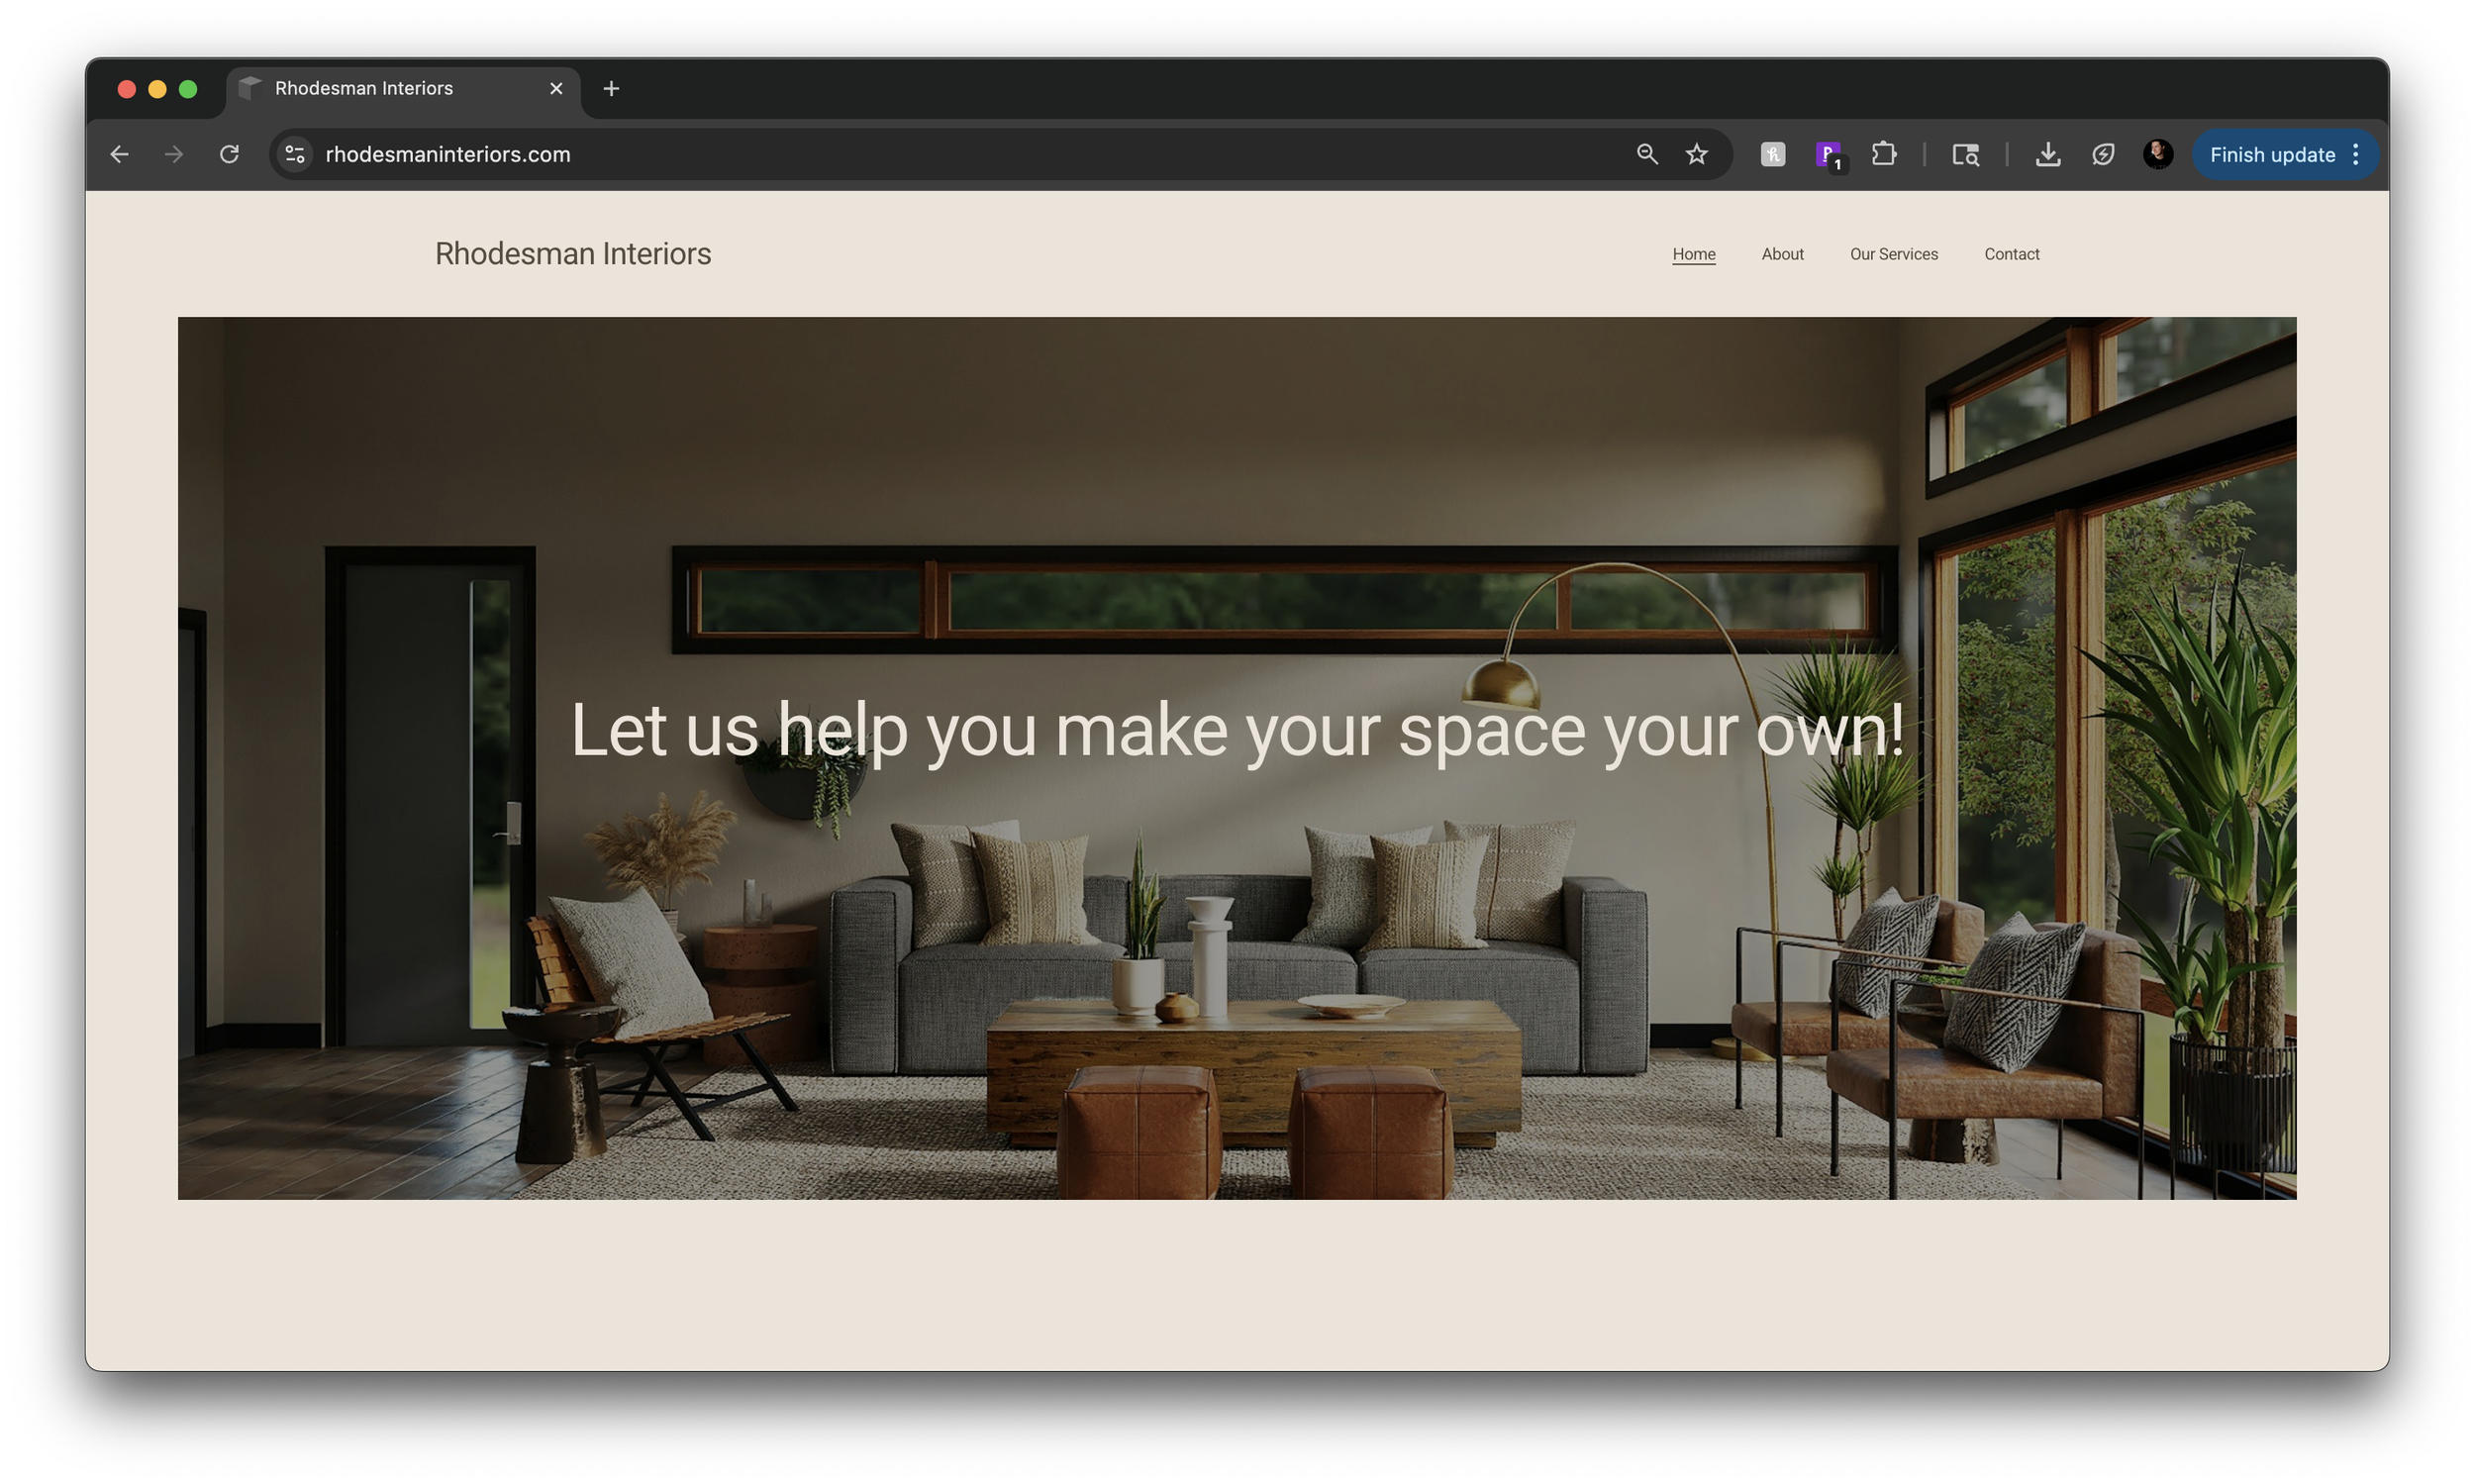This screenshot has height=1484, width=2475.
Task: Open the Extensions puzzle menu
Action: pyautogui.click(x=1884, y=154)
